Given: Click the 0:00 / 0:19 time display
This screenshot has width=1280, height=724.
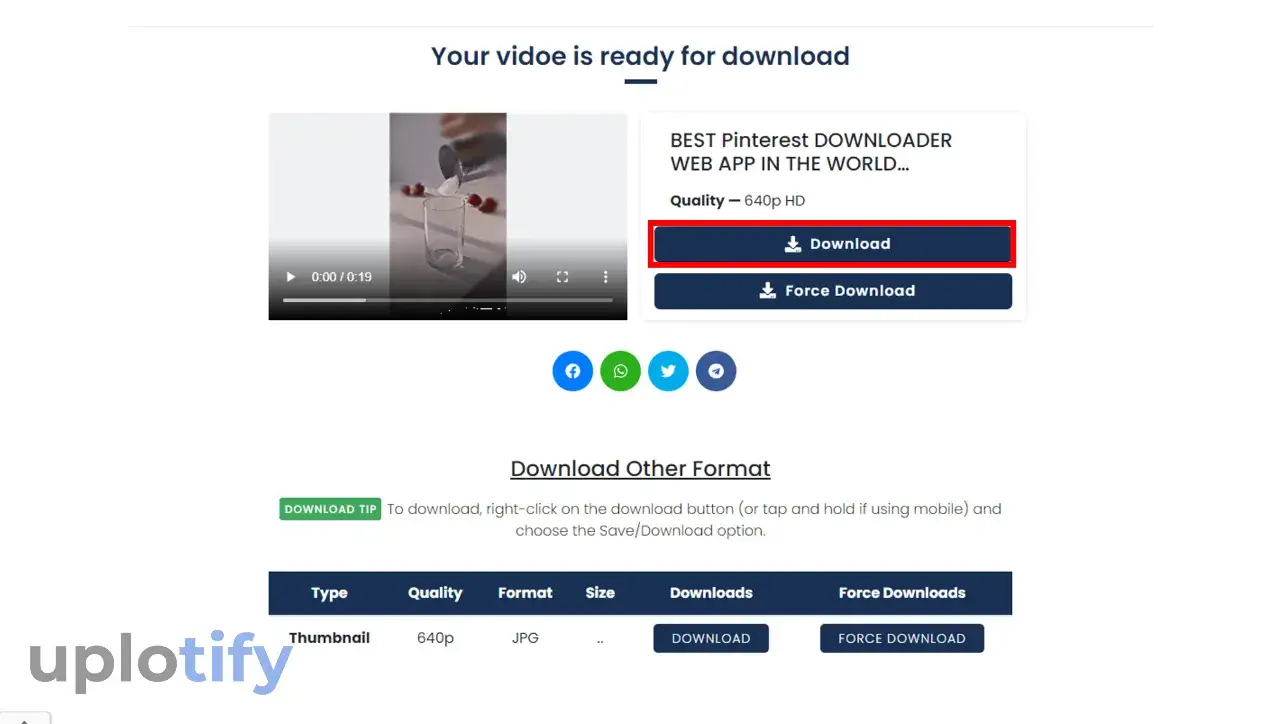Looking at the screenshot, I should coord(341,277).
